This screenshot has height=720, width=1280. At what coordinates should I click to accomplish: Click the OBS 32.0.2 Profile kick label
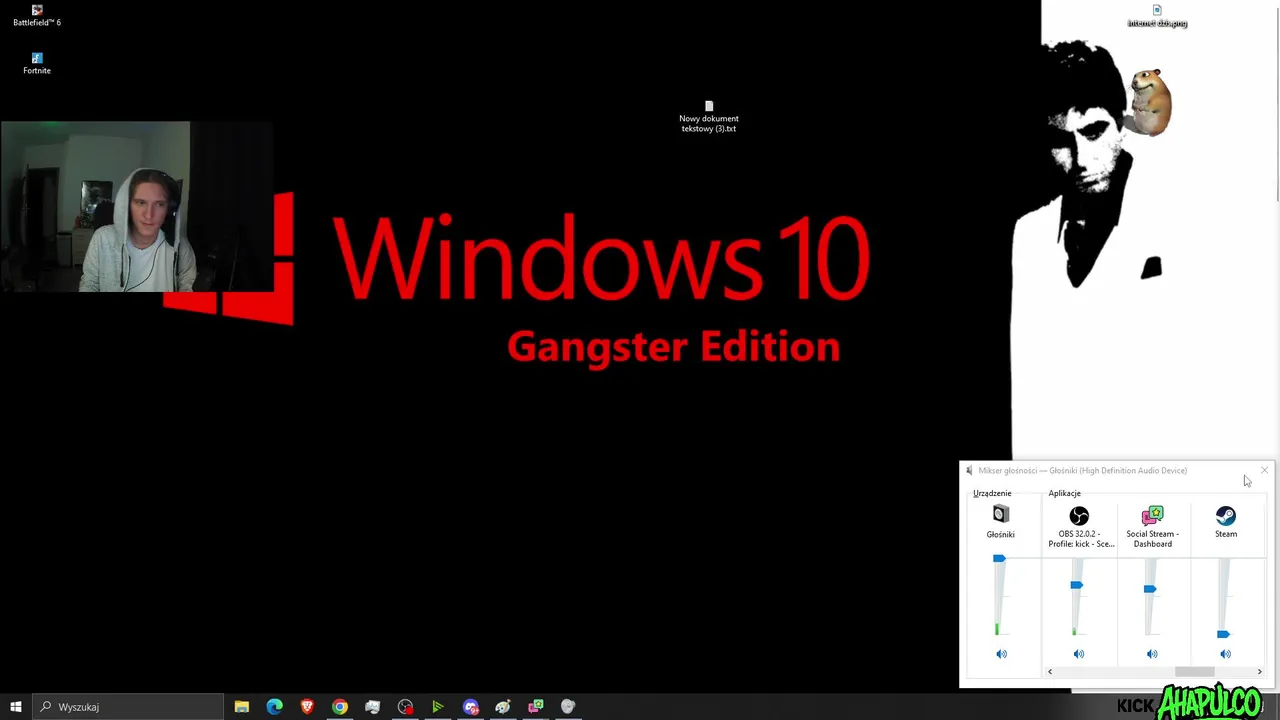point(1079,539)
